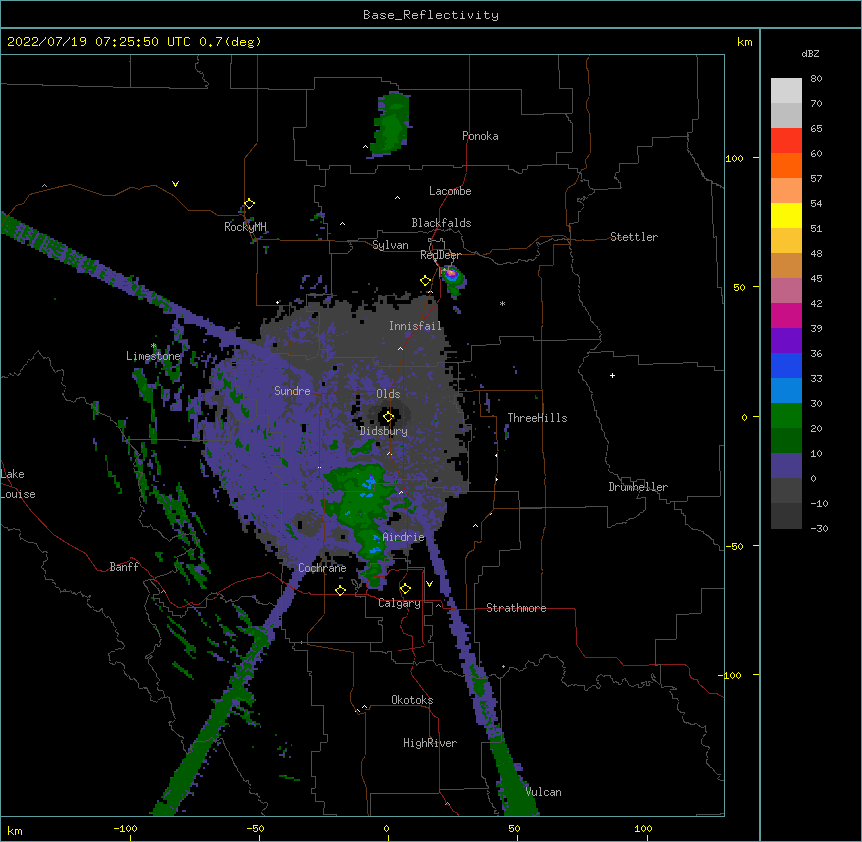This screenshot has width=862, height=842.
Task: Click the Airdrie label
Action: click(x=404, y=537)
